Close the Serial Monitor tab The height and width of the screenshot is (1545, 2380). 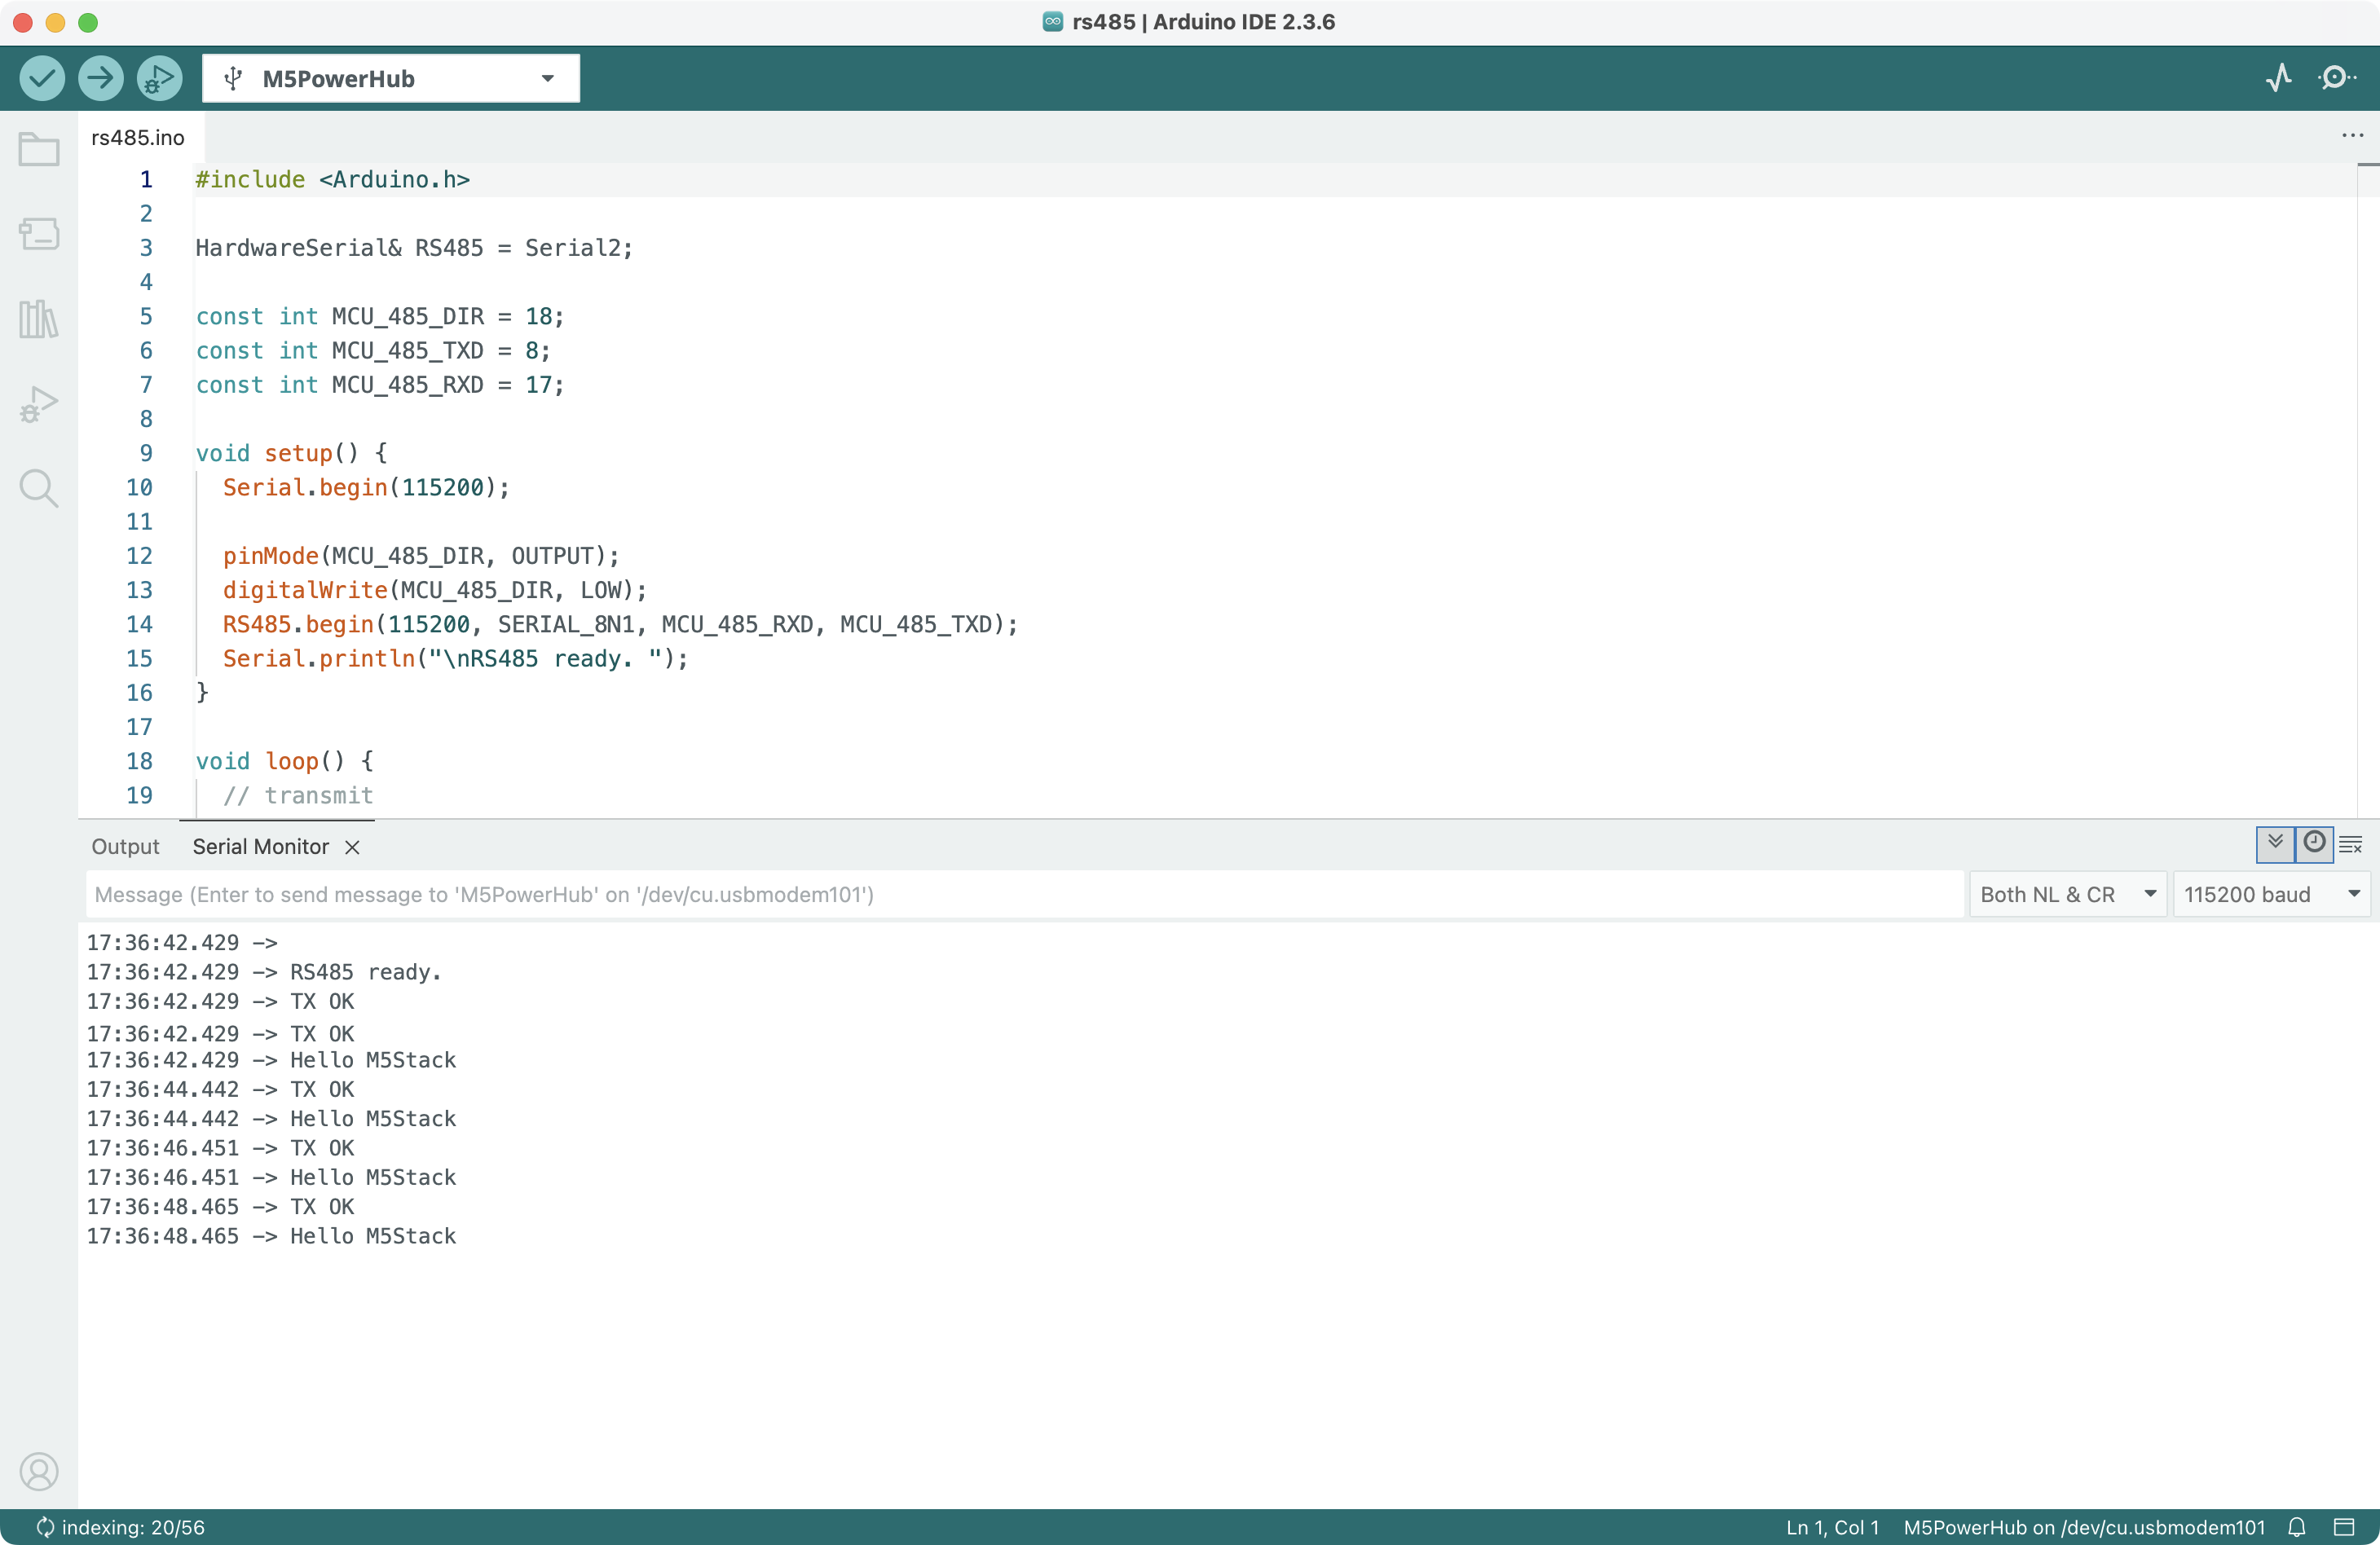click(x=352, y=848)
